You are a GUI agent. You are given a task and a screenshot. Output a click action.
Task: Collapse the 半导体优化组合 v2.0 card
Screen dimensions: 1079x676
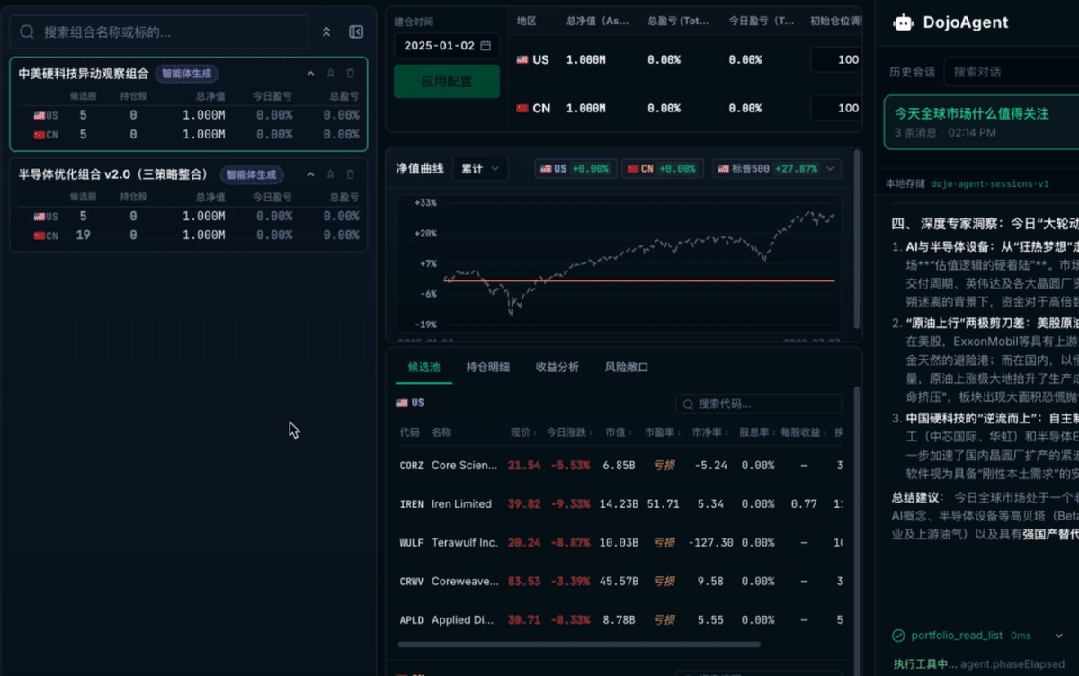(x=310, y=174)
